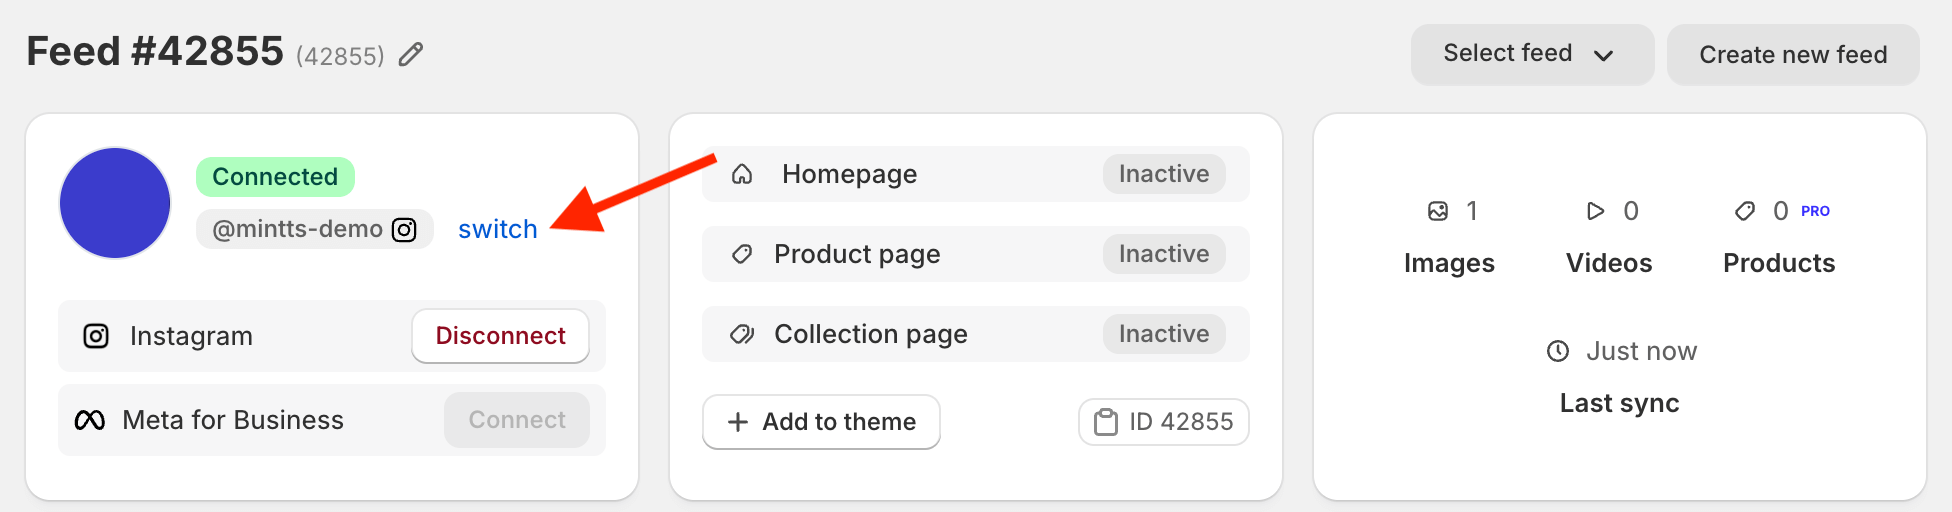This screenshot has height=512, width=1952.
Task: Click the double-tag icon beside Collection page
Action: 742,334
